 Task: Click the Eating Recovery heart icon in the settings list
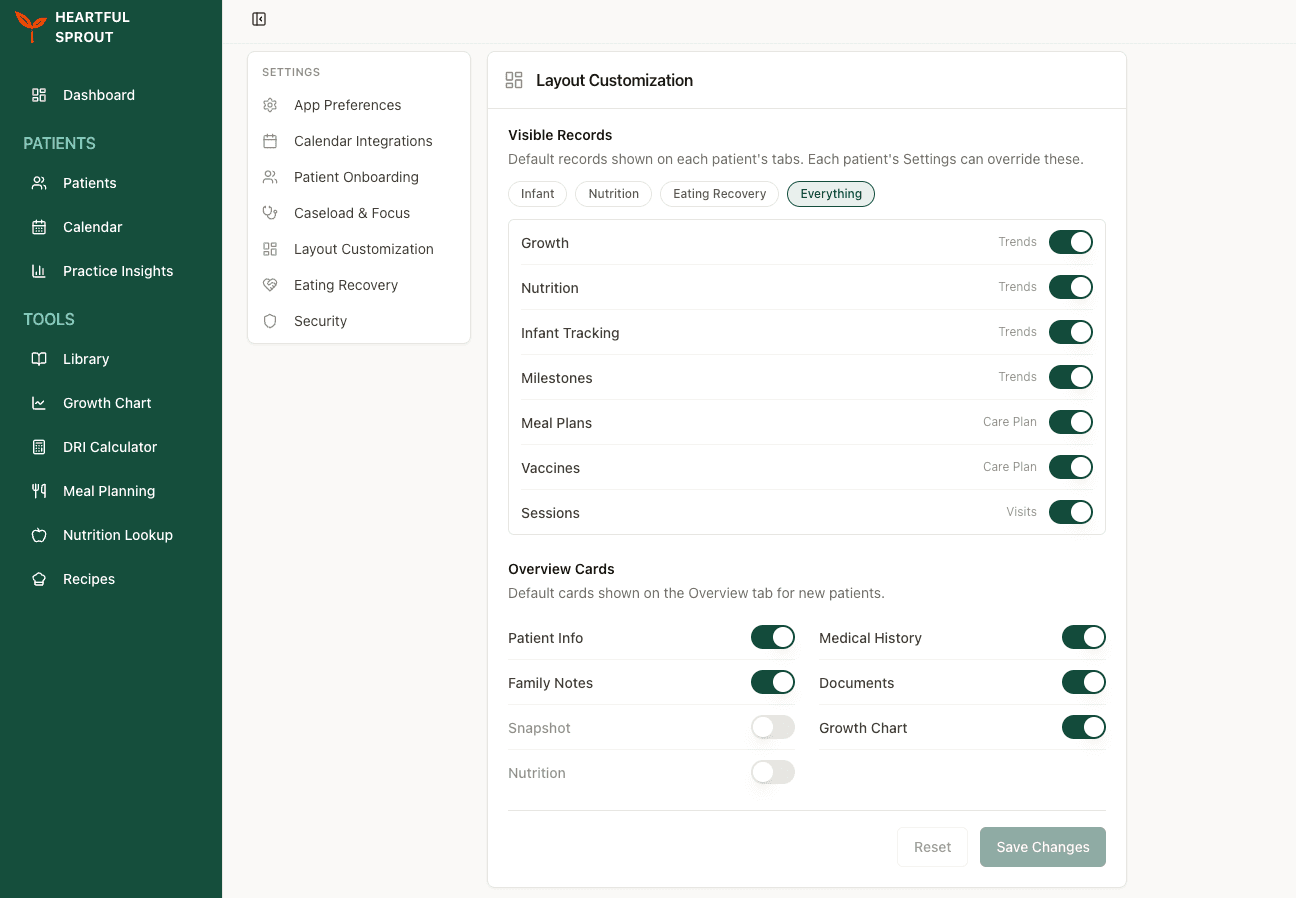[270, 285]
